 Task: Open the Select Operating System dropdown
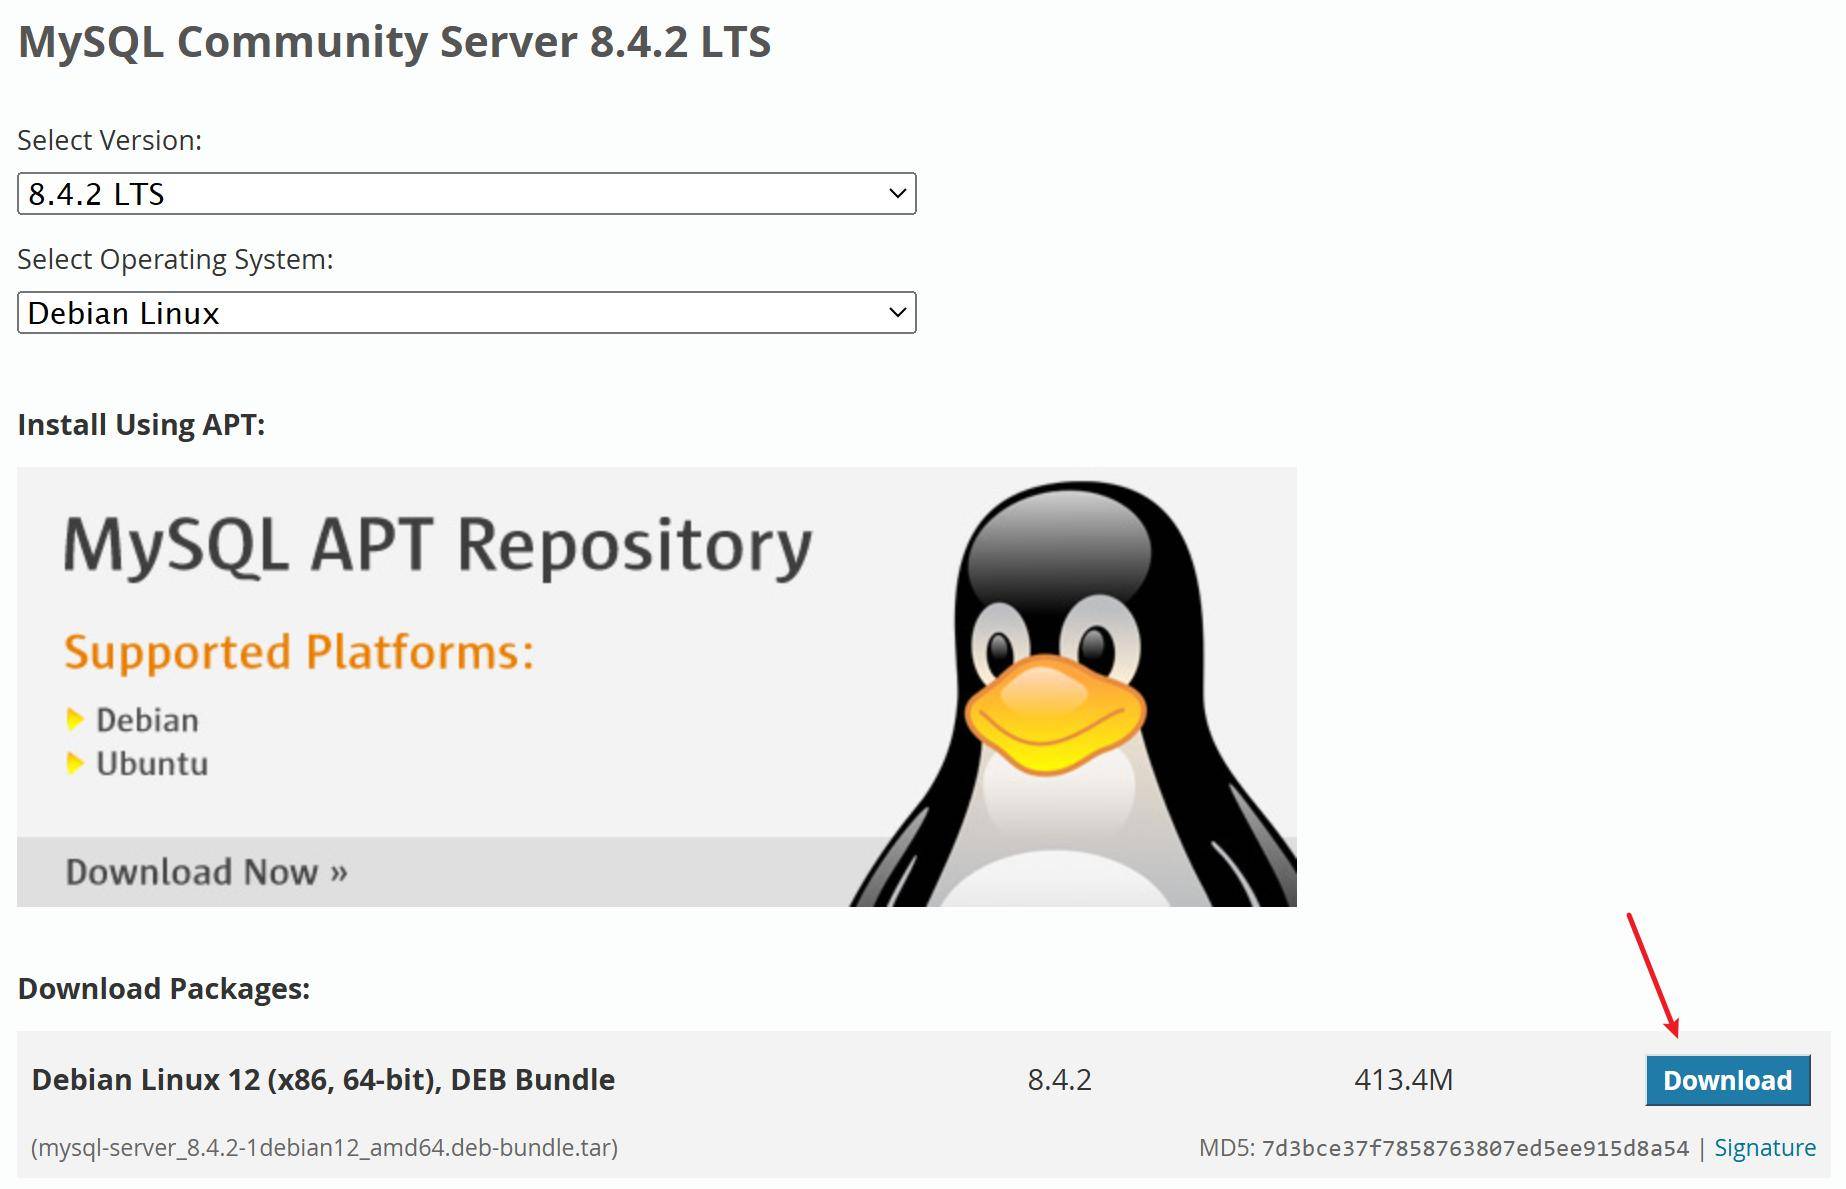click(466, 313)
